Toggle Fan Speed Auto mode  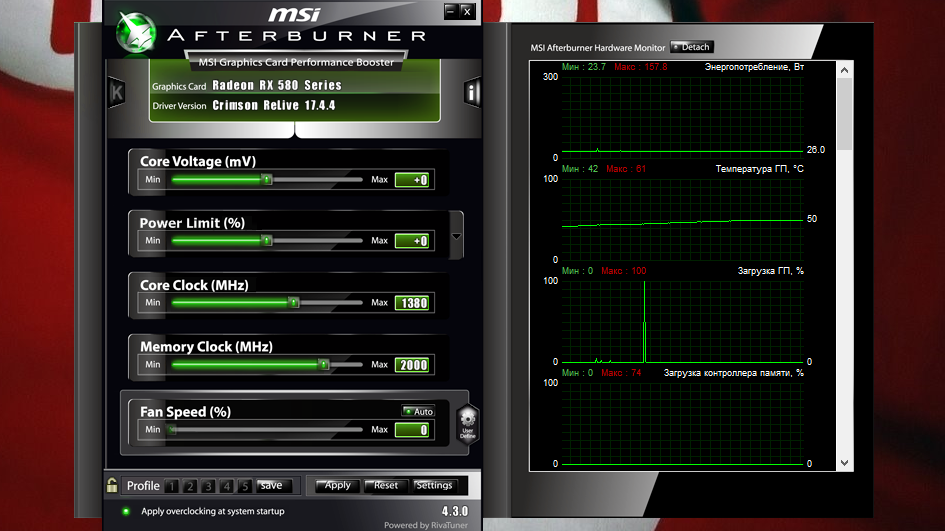[419, 412]
